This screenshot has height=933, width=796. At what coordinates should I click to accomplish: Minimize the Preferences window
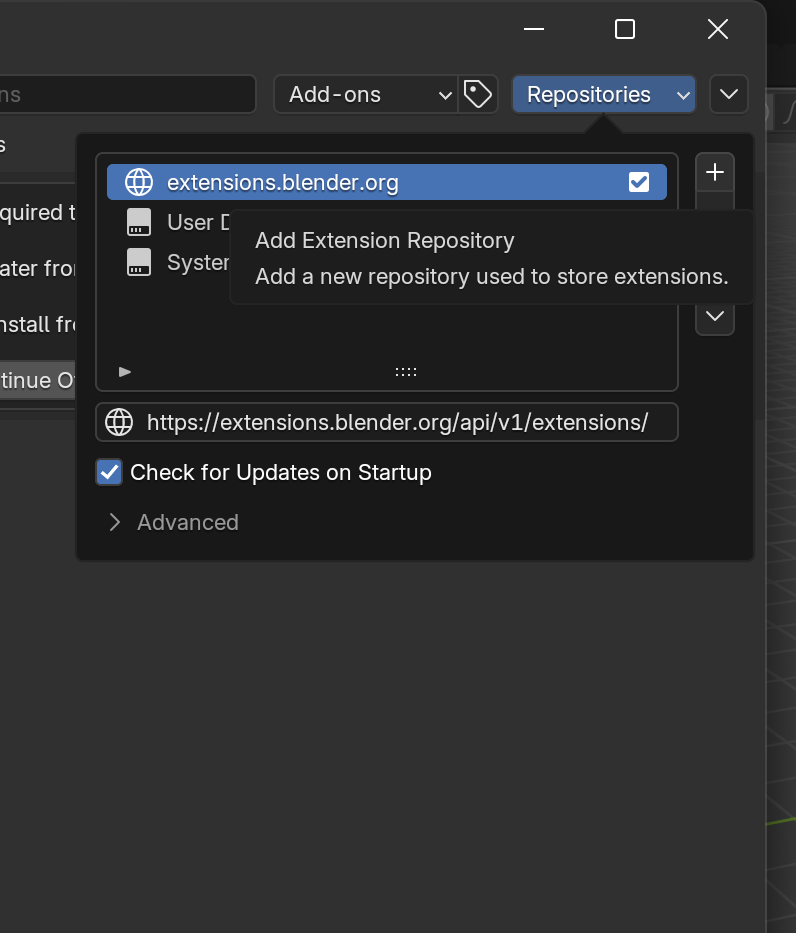coord(534,29)
